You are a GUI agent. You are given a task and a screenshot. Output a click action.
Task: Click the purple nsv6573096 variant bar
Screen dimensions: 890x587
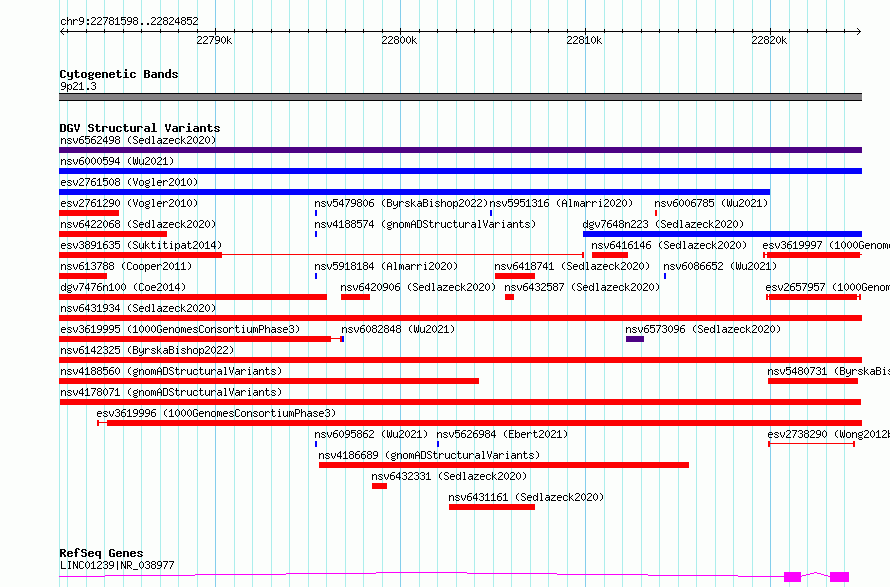635,339
